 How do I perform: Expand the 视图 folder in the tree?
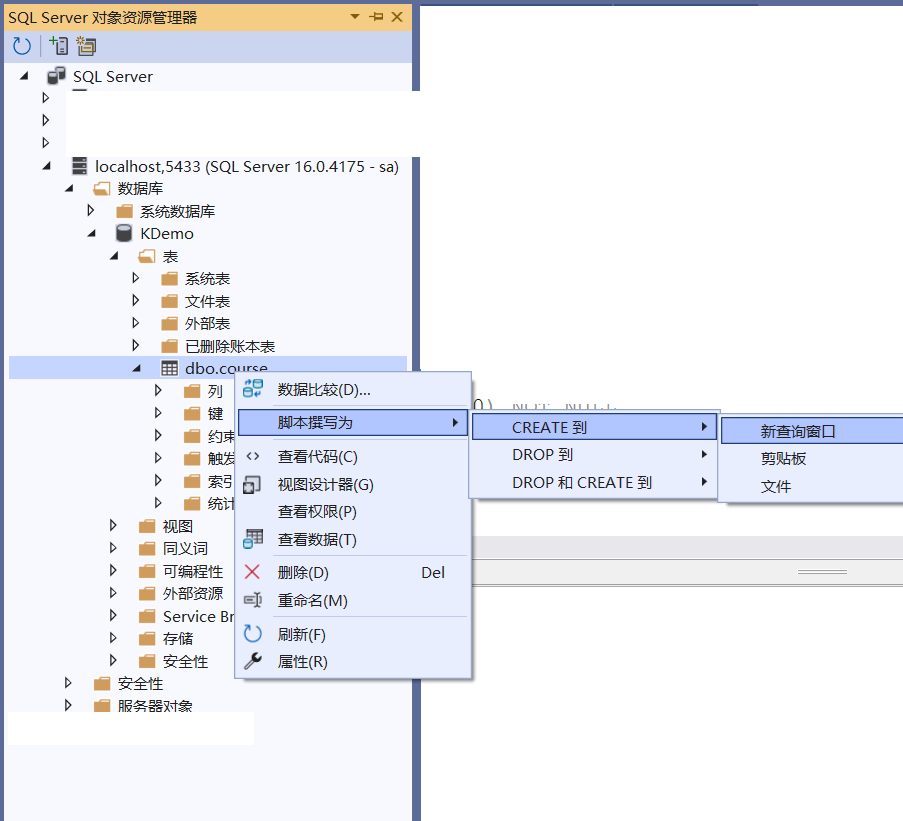(113, 526)
